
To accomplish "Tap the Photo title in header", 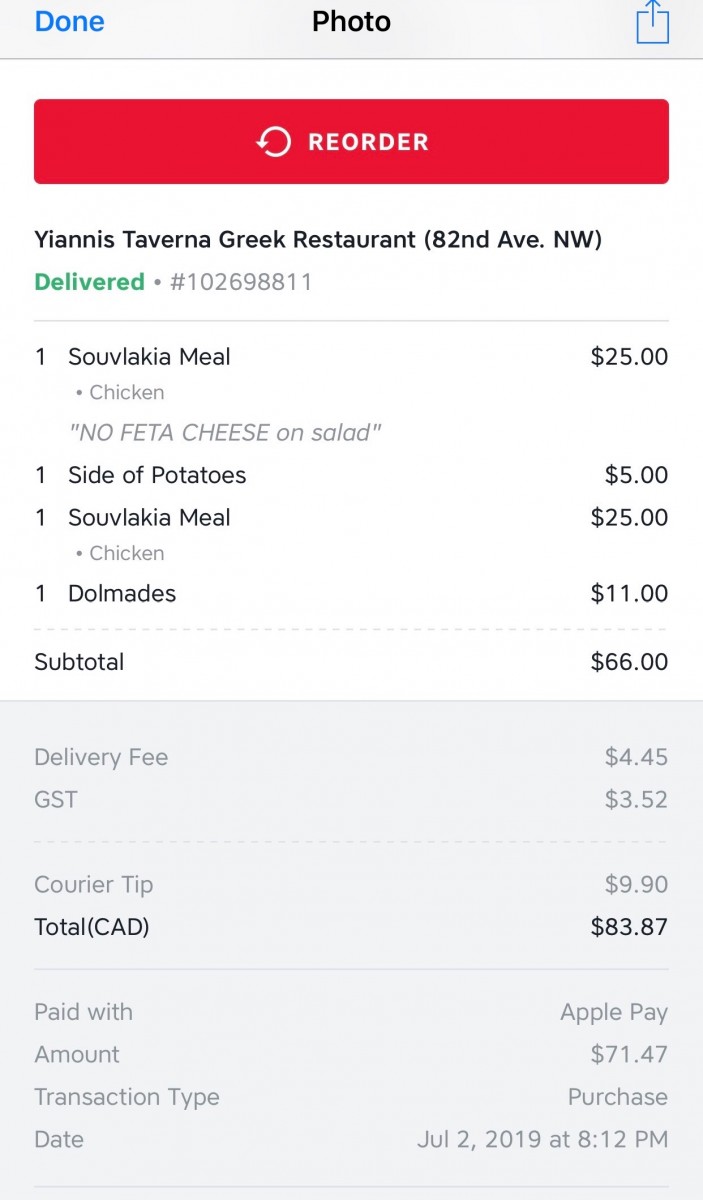I will click(351, 21).
